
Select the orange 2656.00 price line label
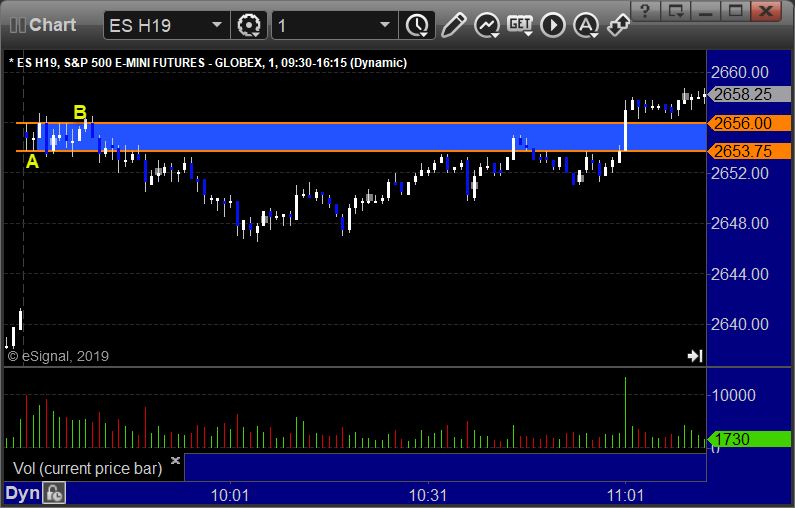[748, 123]
